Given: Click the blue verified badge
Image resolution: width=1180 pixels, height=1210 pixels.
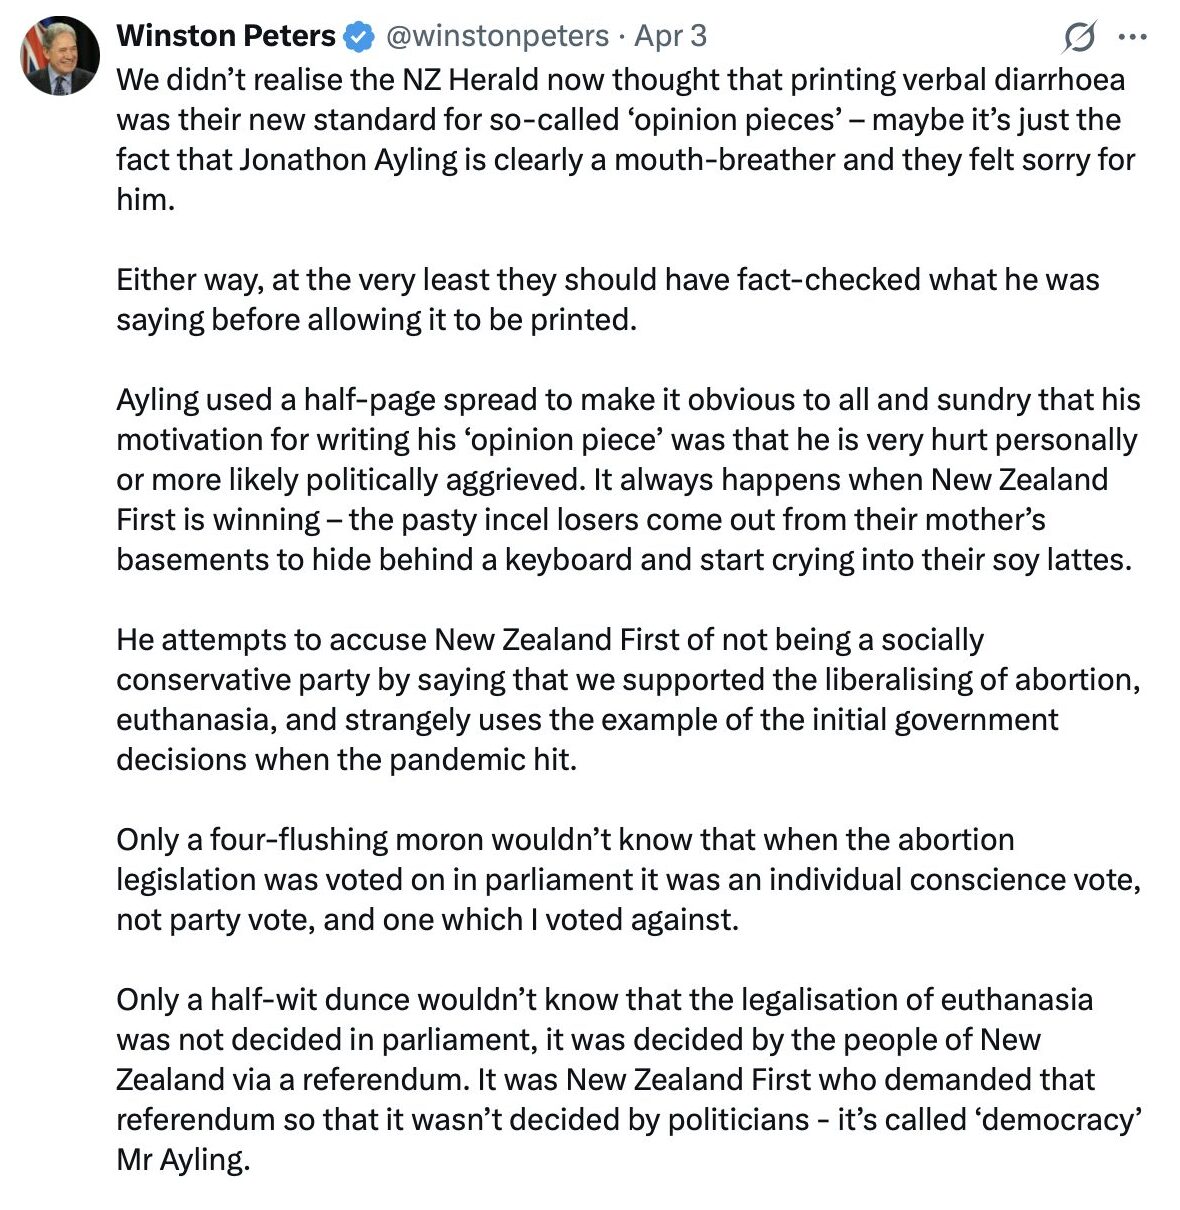Looking at the screenshot, I should coord(358,37).
